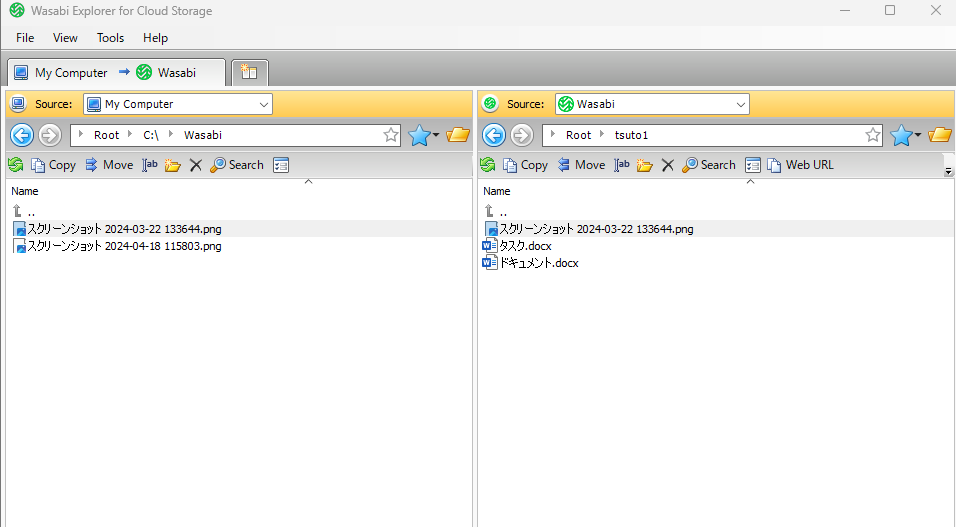Open the properties icon in the Wasabi pane toolbar
The image size is (956, 527).
(x=753, y=165)
